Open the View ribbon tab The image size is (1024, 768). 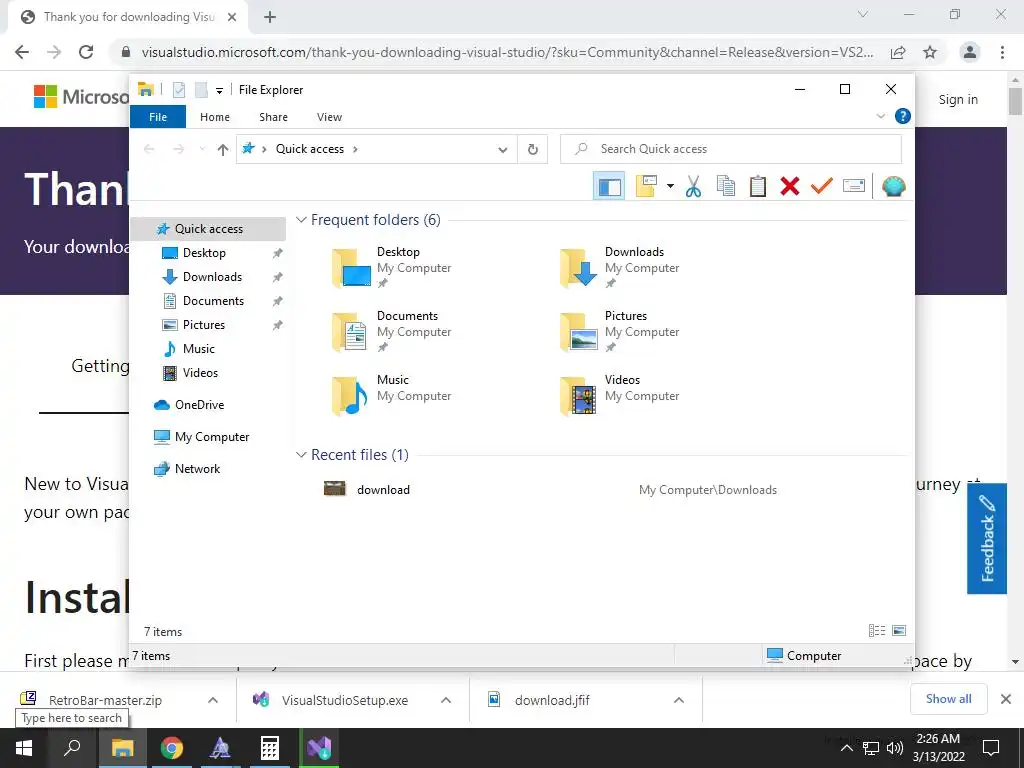[x=329, y=117]
